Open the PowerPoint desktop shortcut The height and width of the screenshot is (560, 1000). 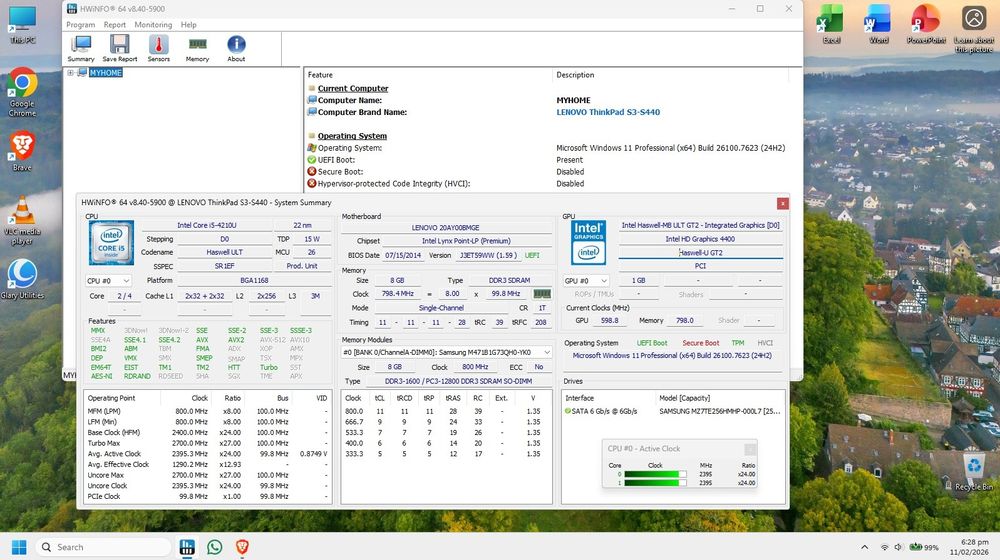click(926, 24)
